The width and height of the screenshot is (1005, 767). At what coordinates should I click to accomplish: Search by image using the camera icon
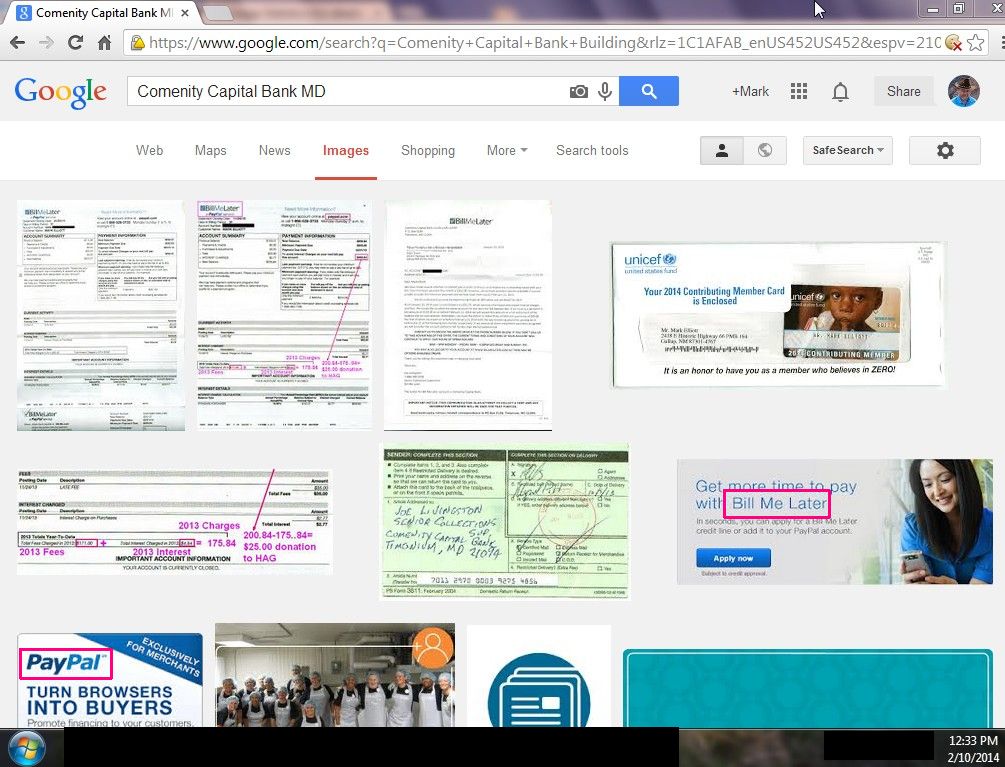(578, 92)
